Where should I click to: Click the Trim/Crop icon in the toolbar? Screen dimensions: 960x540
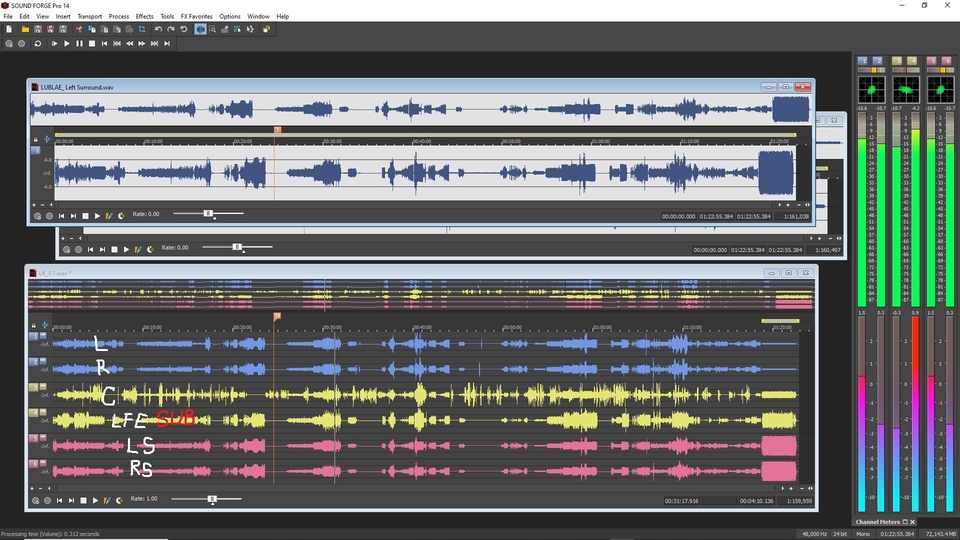pyautogui.click(x=141, y=29)
